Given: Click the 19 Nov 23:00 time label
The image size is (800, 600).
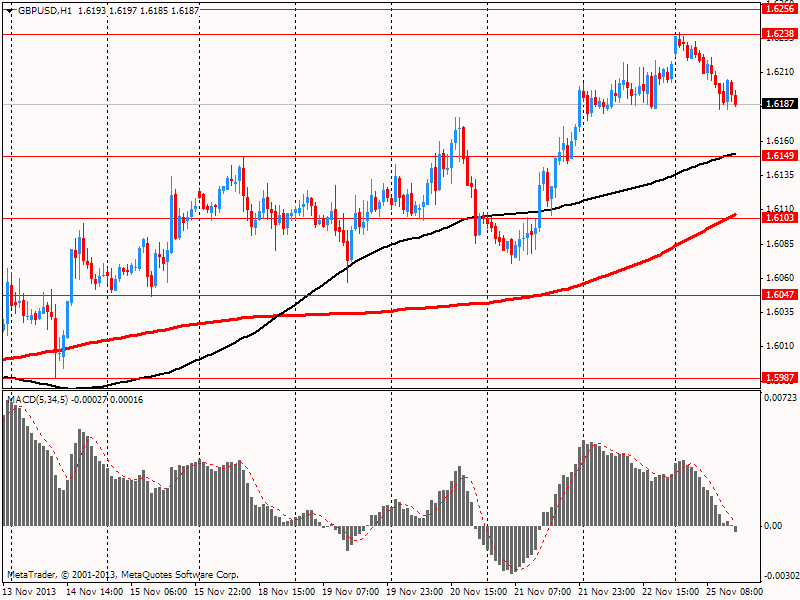Looking at the screenshot, I should click(415, 592).
